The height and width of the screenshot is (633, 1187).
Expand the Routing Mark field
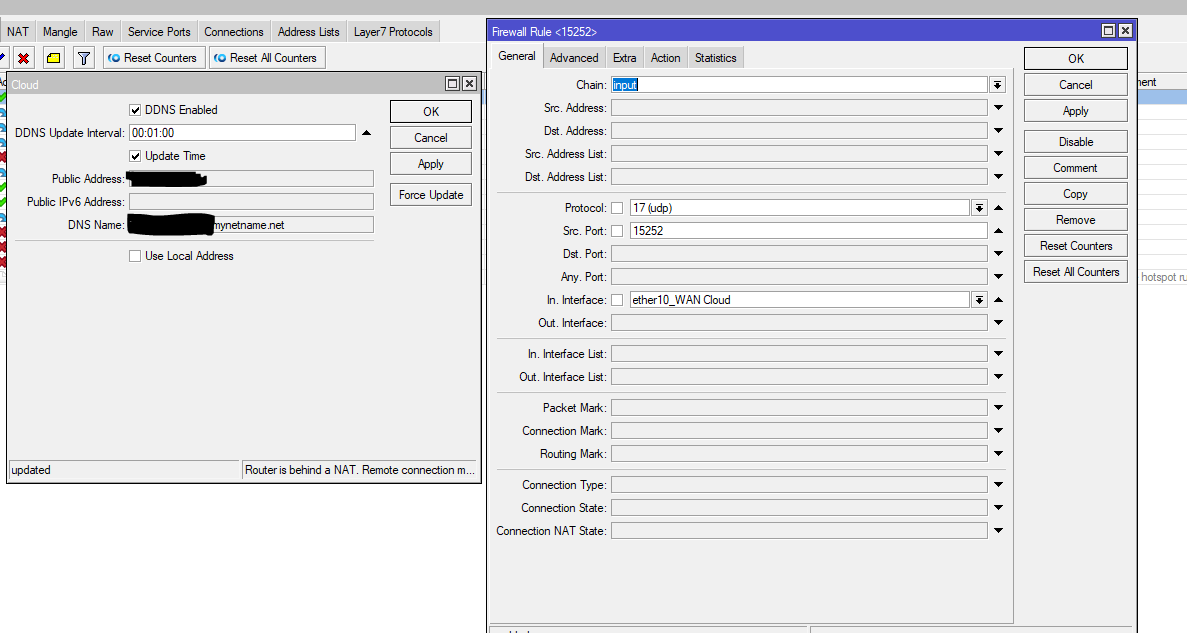click(999, 454)
